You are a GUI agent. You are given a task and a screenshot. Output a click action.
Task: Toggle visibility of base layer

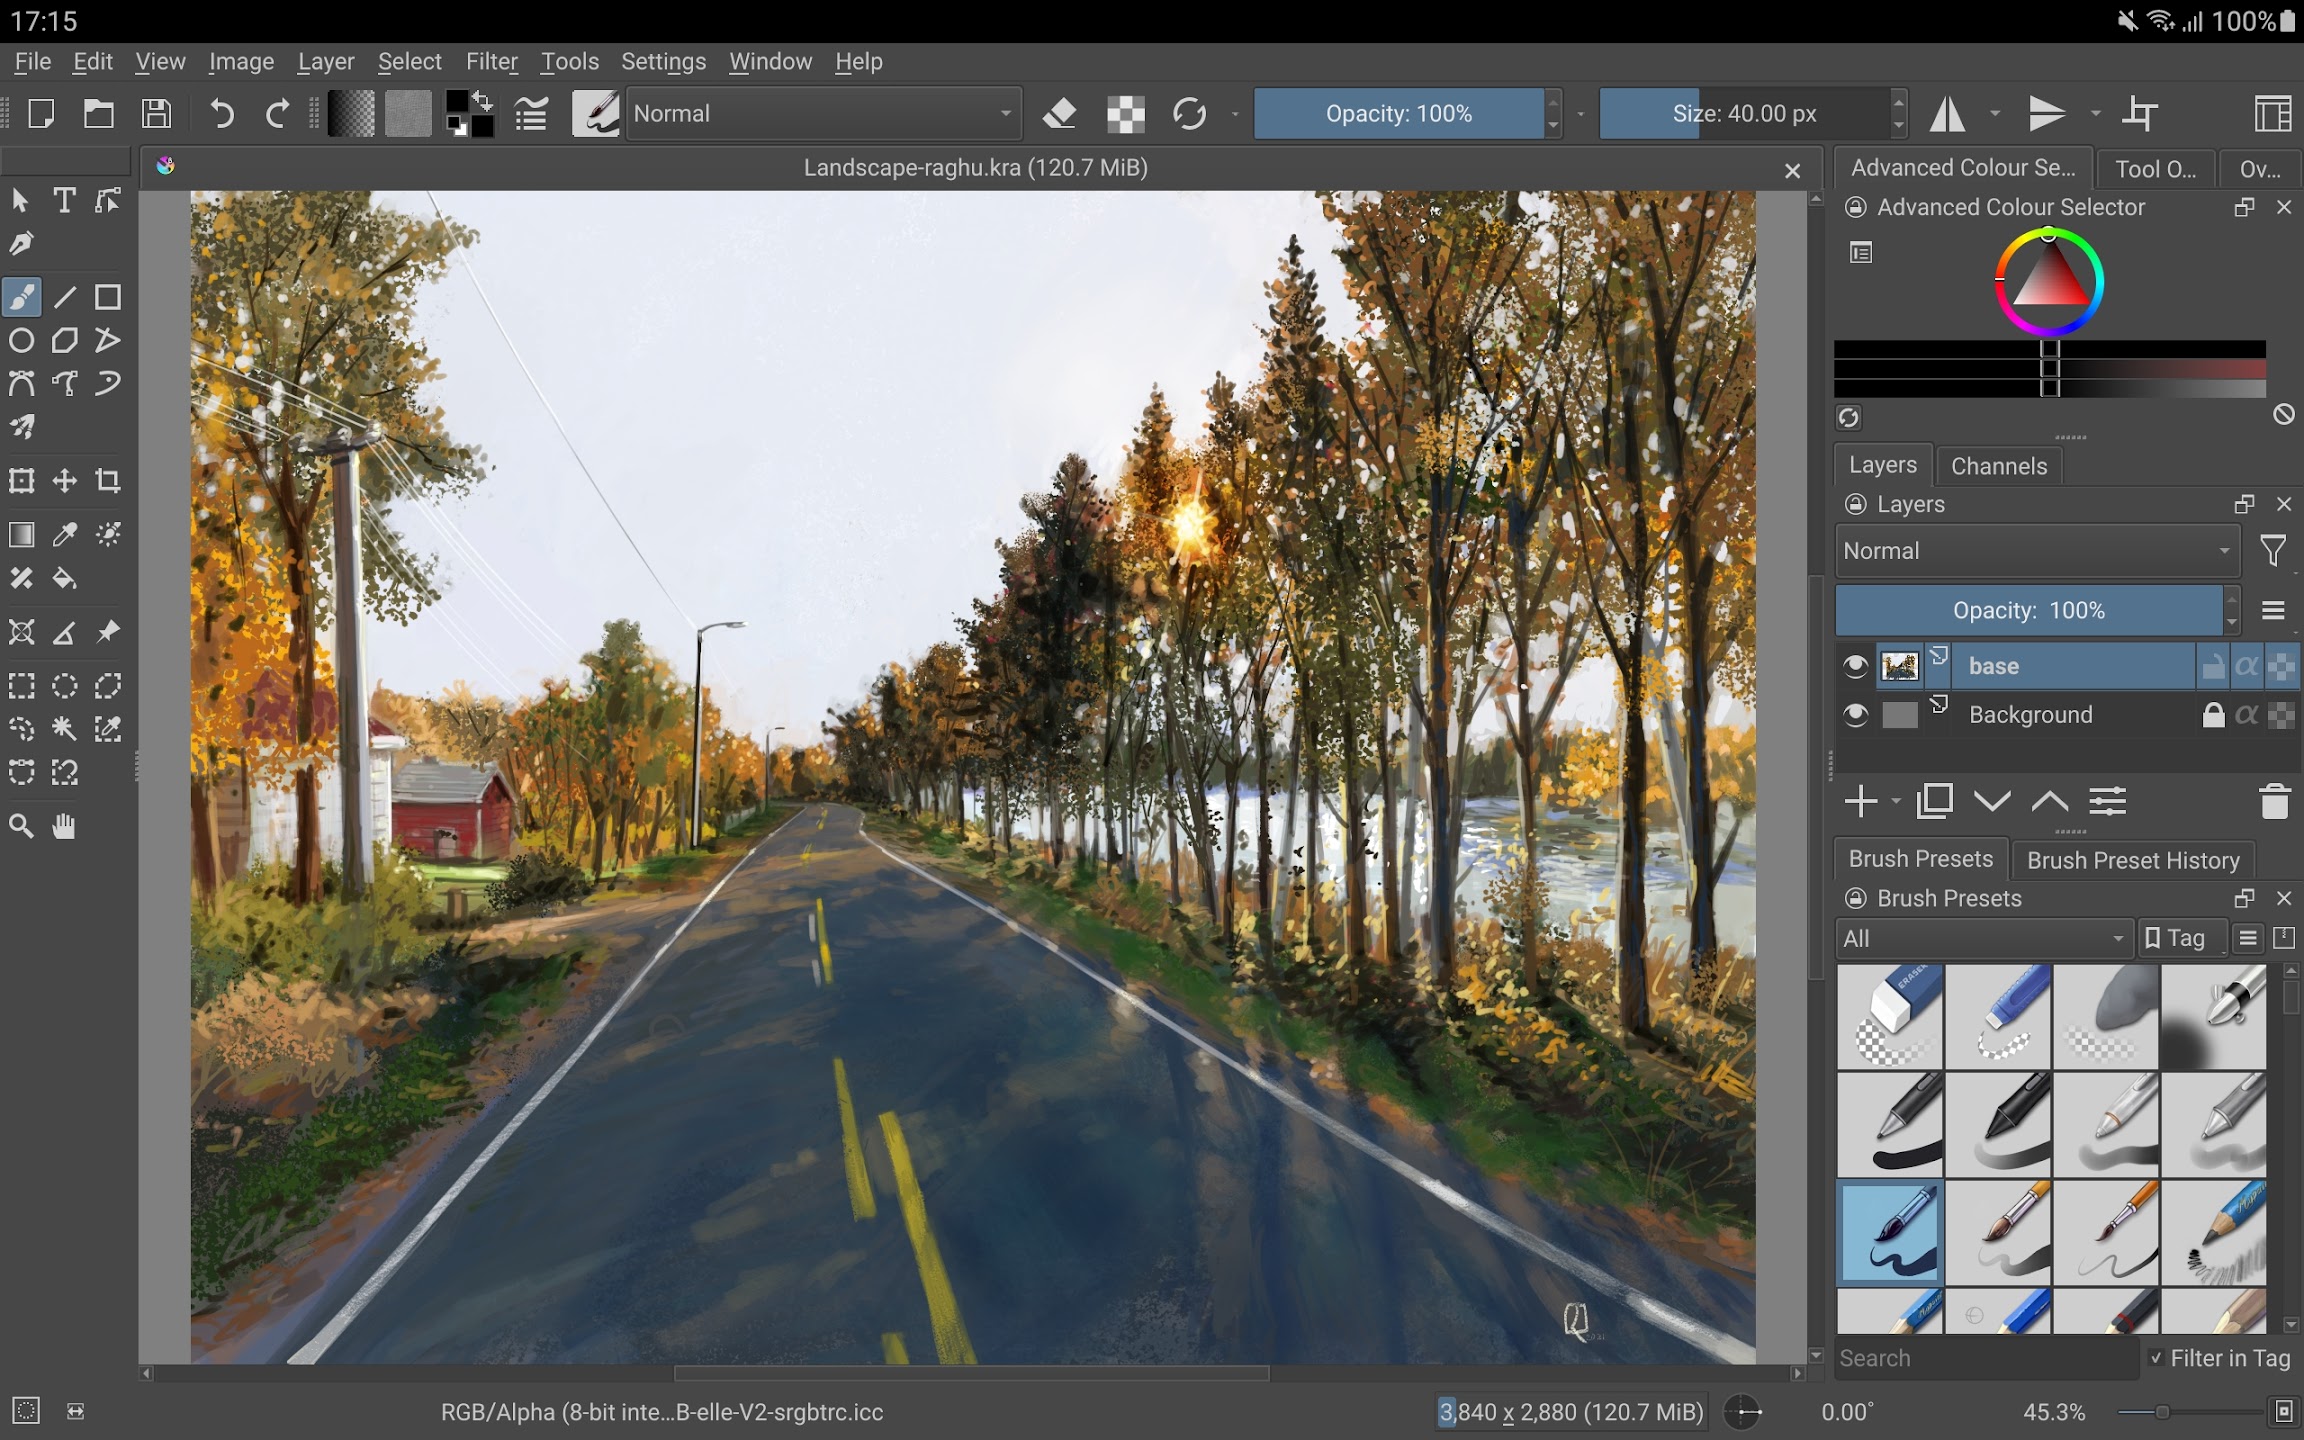point(1856,665)
